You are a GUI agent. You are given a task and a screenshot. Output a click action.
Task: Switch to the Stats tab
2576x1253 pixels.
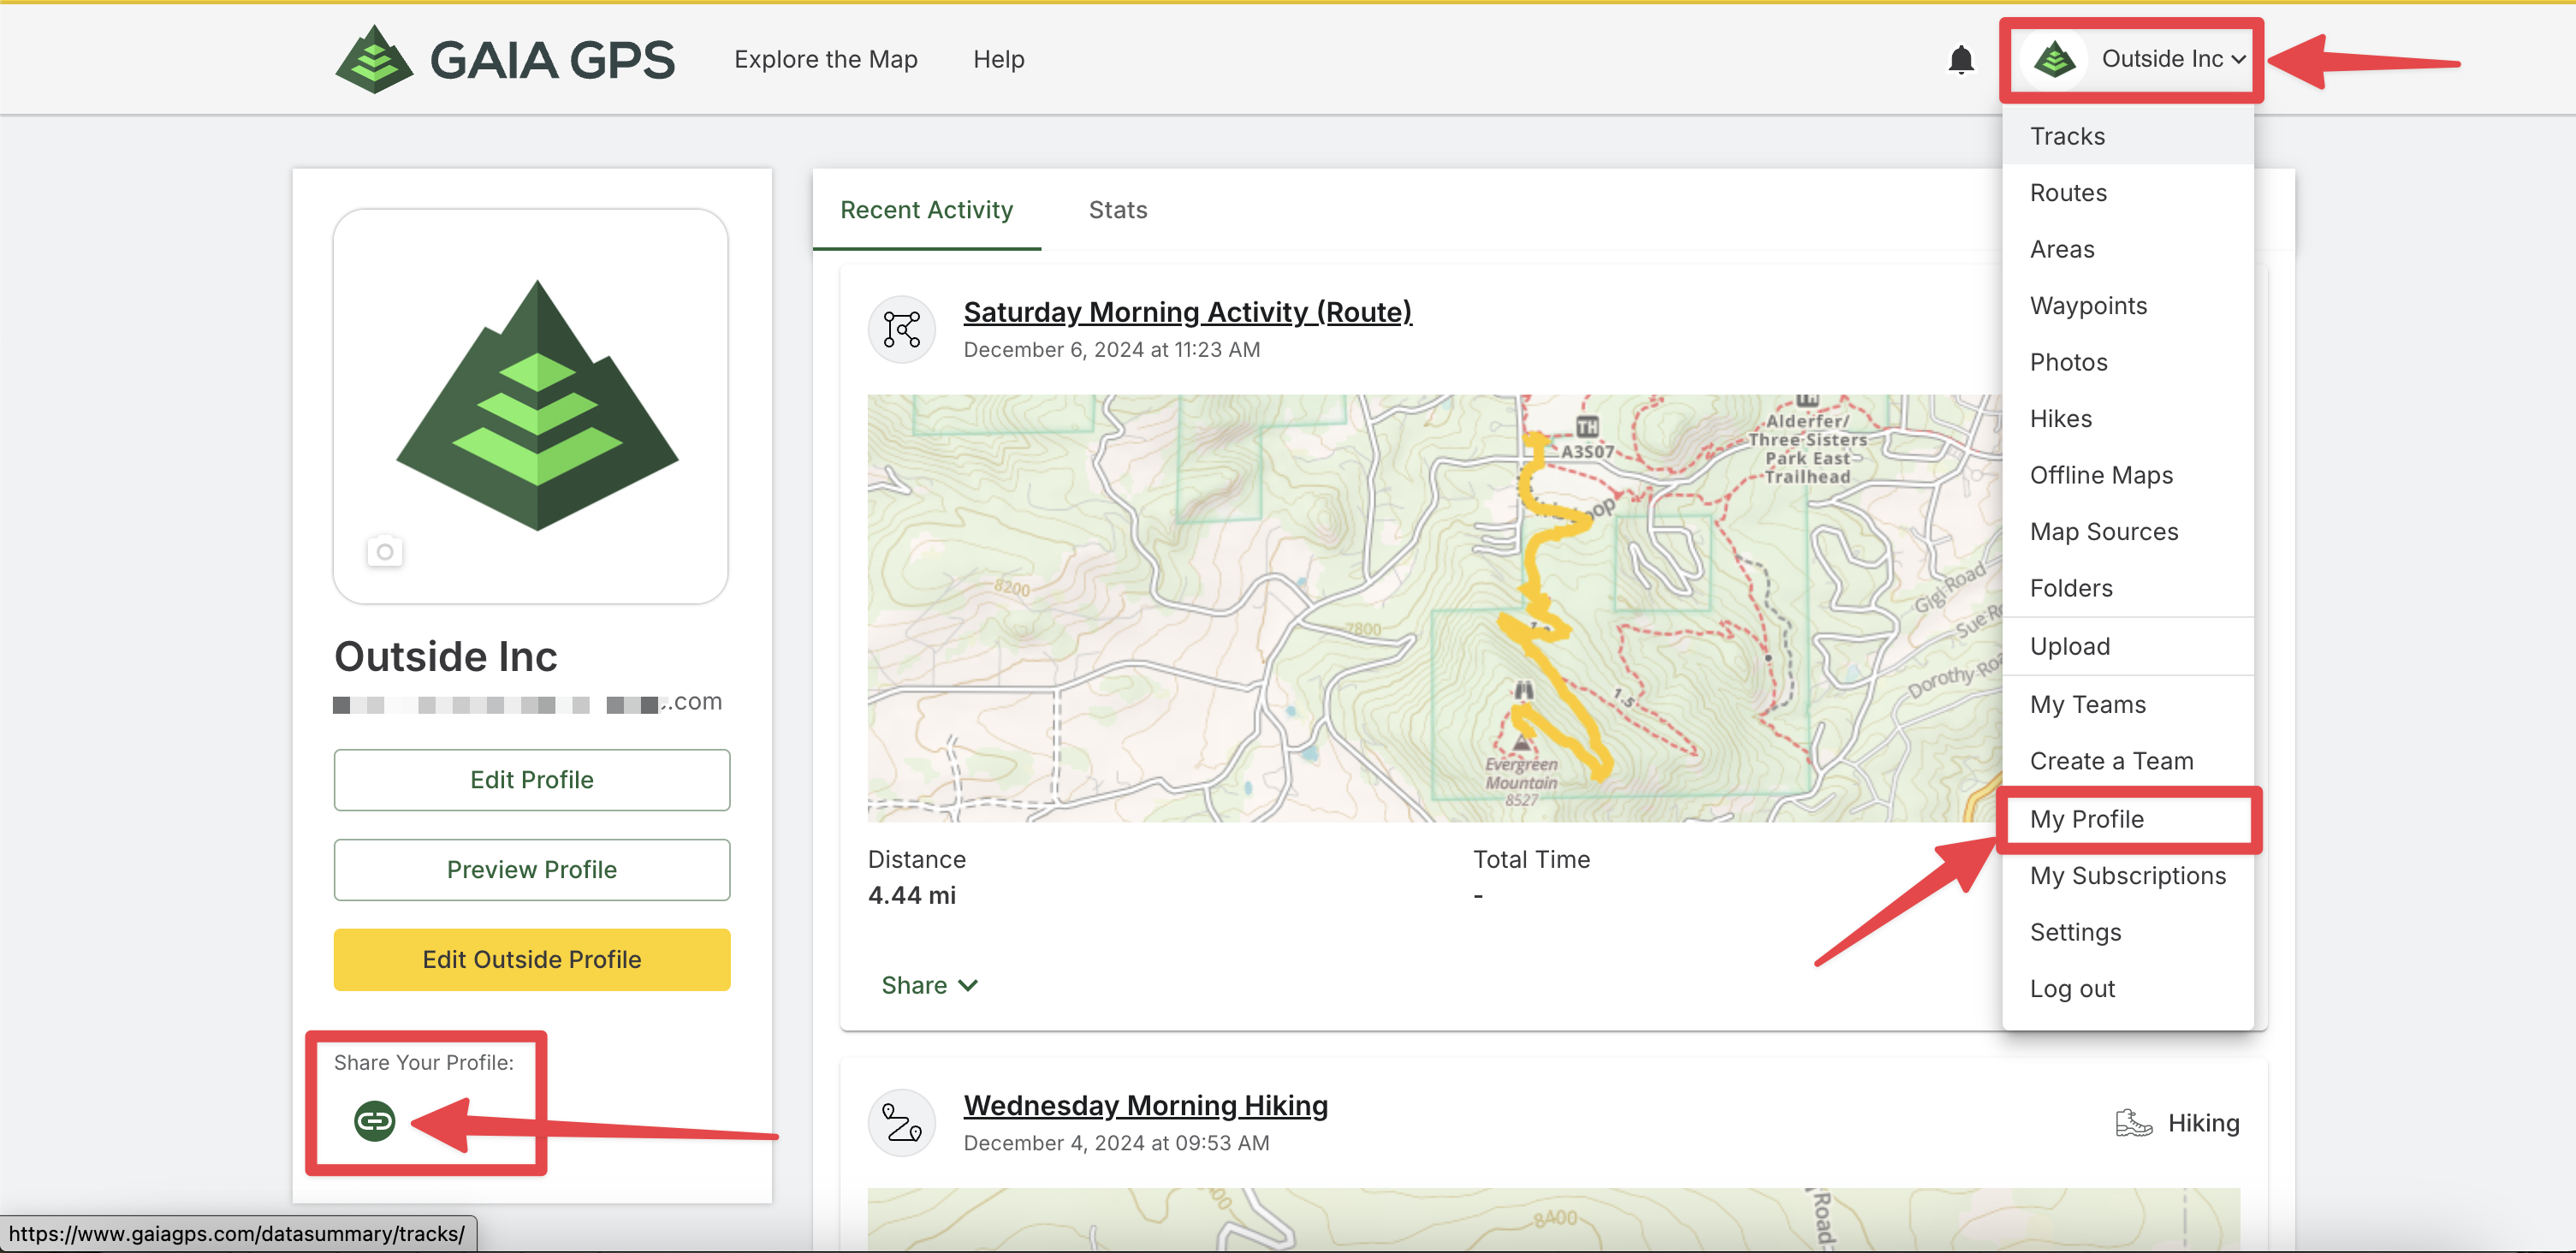[1117, 210]
